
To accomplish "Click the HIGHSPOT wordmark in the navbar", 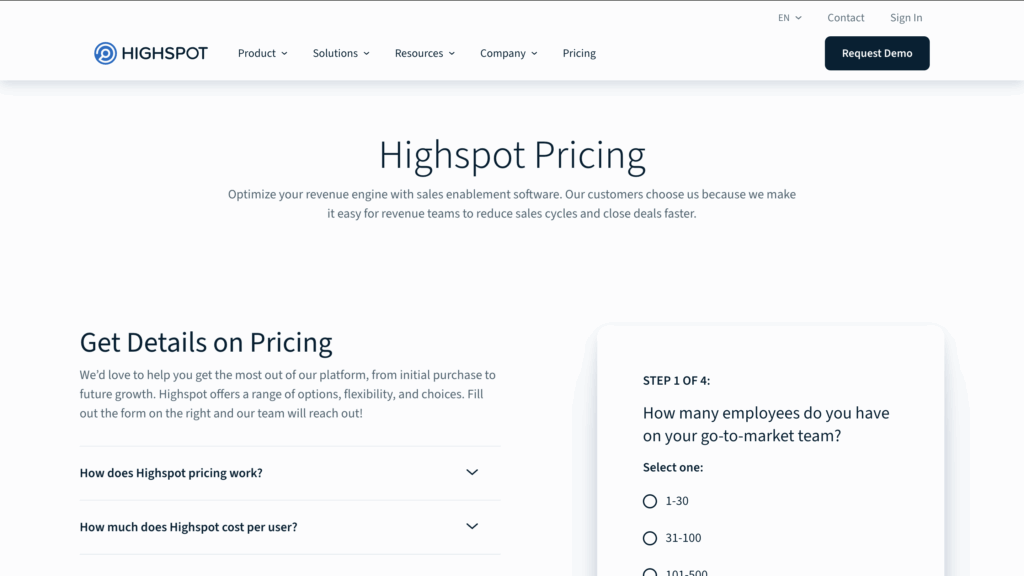I will click(x=165, y=53).
